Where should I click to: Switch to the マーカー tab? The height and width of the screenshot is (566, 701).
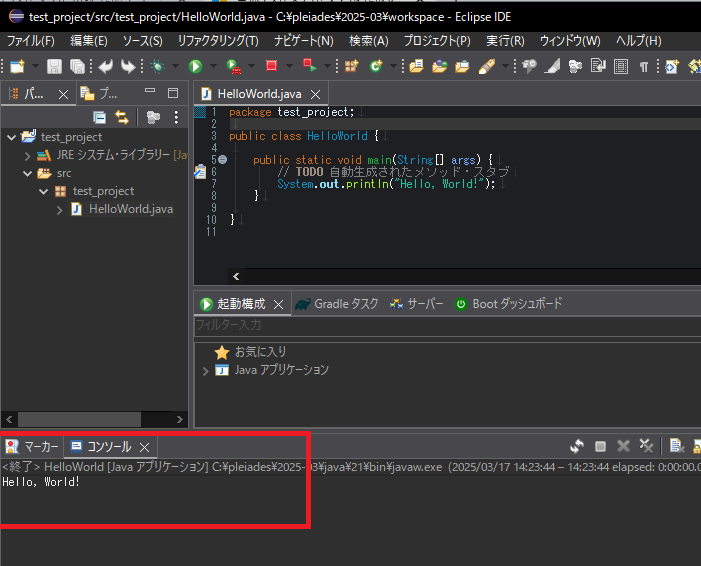coord(32,447)
